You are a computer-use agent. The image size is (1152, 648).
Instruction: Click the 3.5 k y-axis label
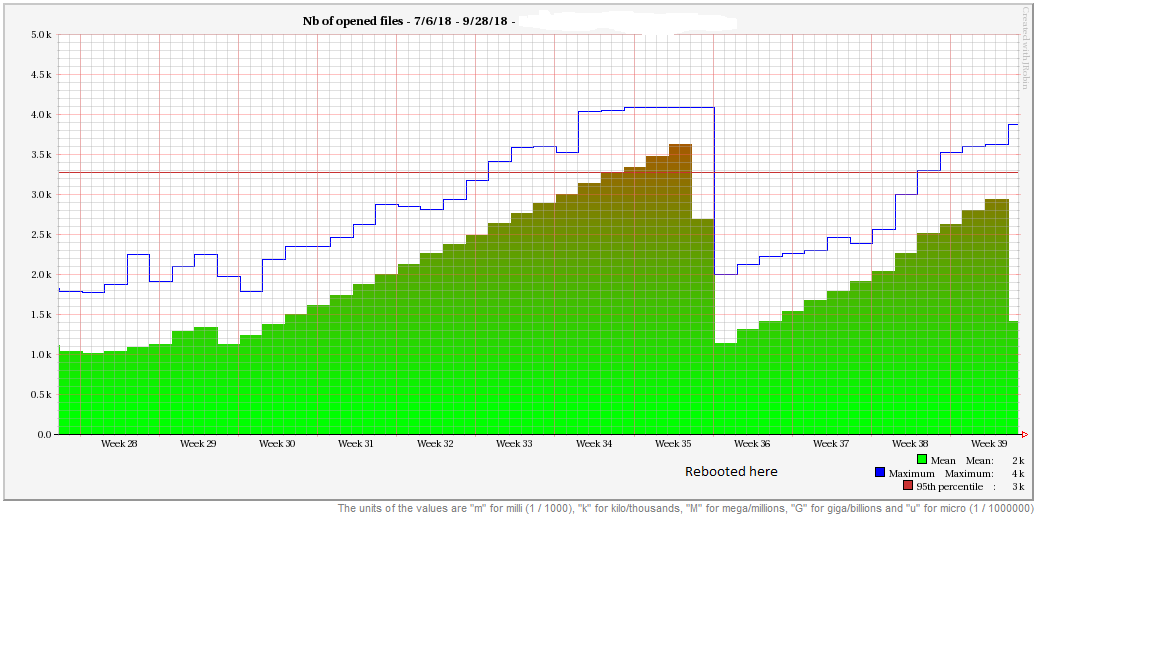(x=41, y=155)
